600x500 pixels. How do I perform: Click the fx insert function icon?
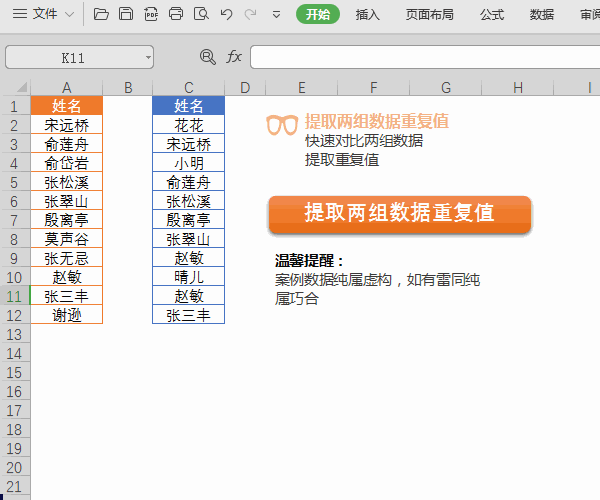pyautogui.click(x=233, y=57)
